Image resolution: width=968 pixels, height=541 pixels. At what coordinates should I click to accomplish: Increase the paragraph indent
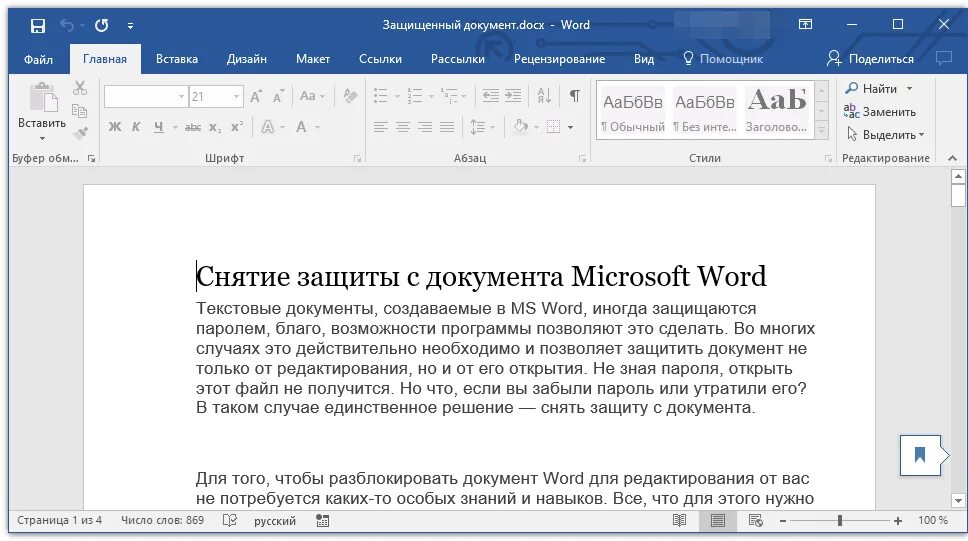[513, 96]
